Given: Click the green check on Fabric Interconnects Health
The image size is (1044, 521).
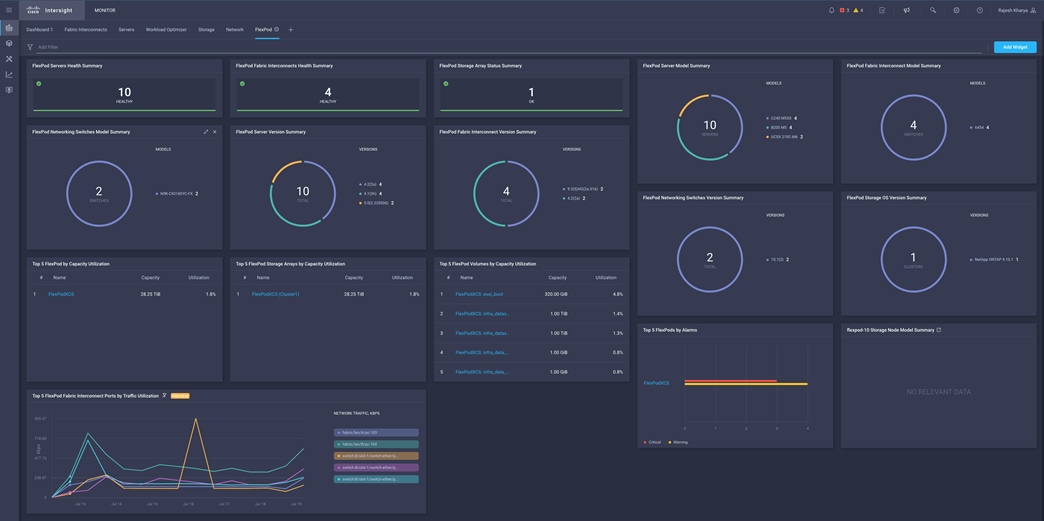Looking at the screenshot, I should 242,84.
